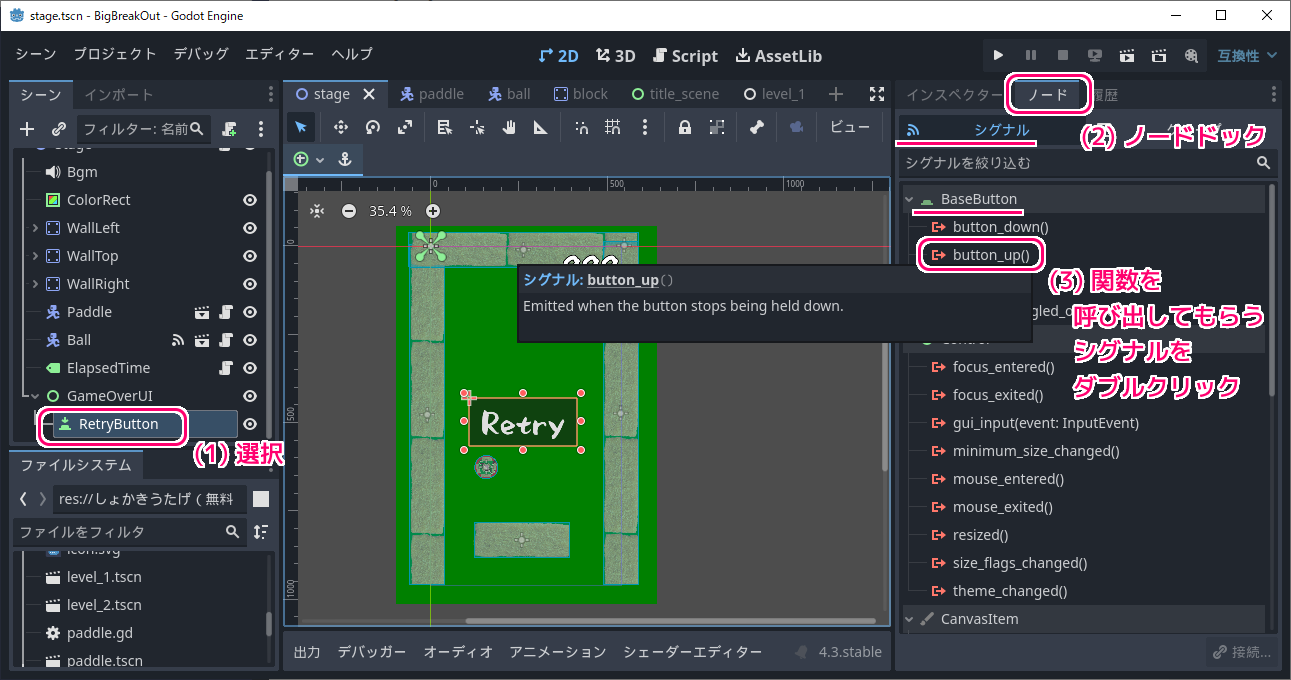The image size is (1291, 680).
Task: Activate the Move Mode tool
Action: pyautogui.click(x=340, y=127)
